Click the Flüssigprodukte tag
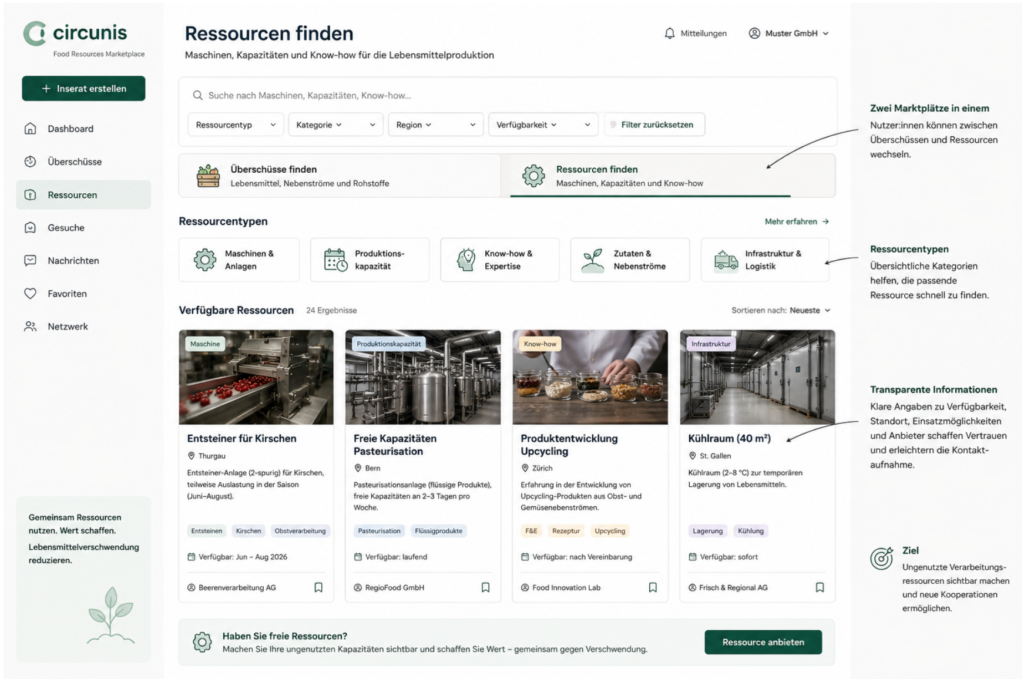1024x679 pixels. [x=438, y=531]
